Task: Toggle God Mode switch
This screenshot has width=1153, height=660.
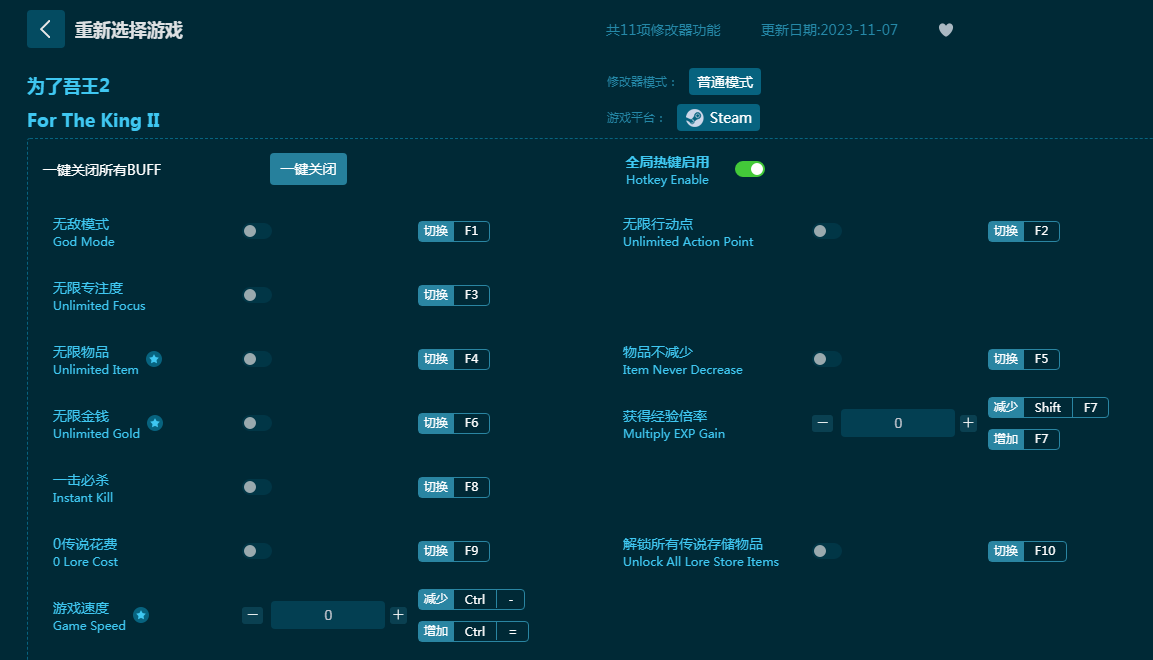Action: [257, 231]
